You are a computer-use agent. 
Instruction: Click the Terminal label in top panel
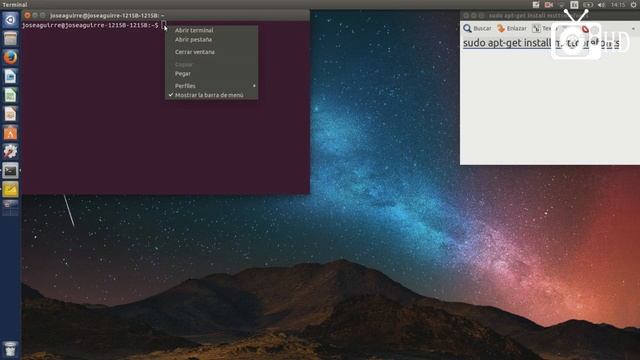click(15, 4)
